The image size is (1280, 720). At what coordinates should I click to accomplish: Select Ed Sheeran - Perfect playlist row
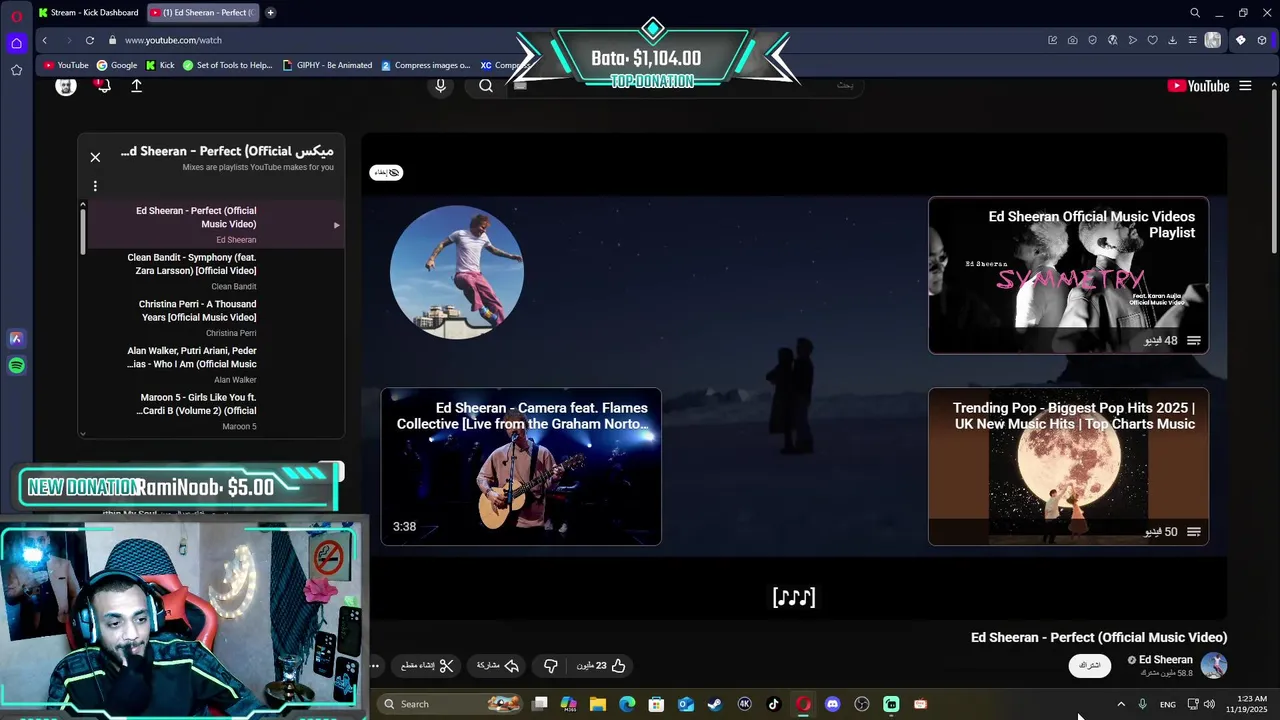215,224
